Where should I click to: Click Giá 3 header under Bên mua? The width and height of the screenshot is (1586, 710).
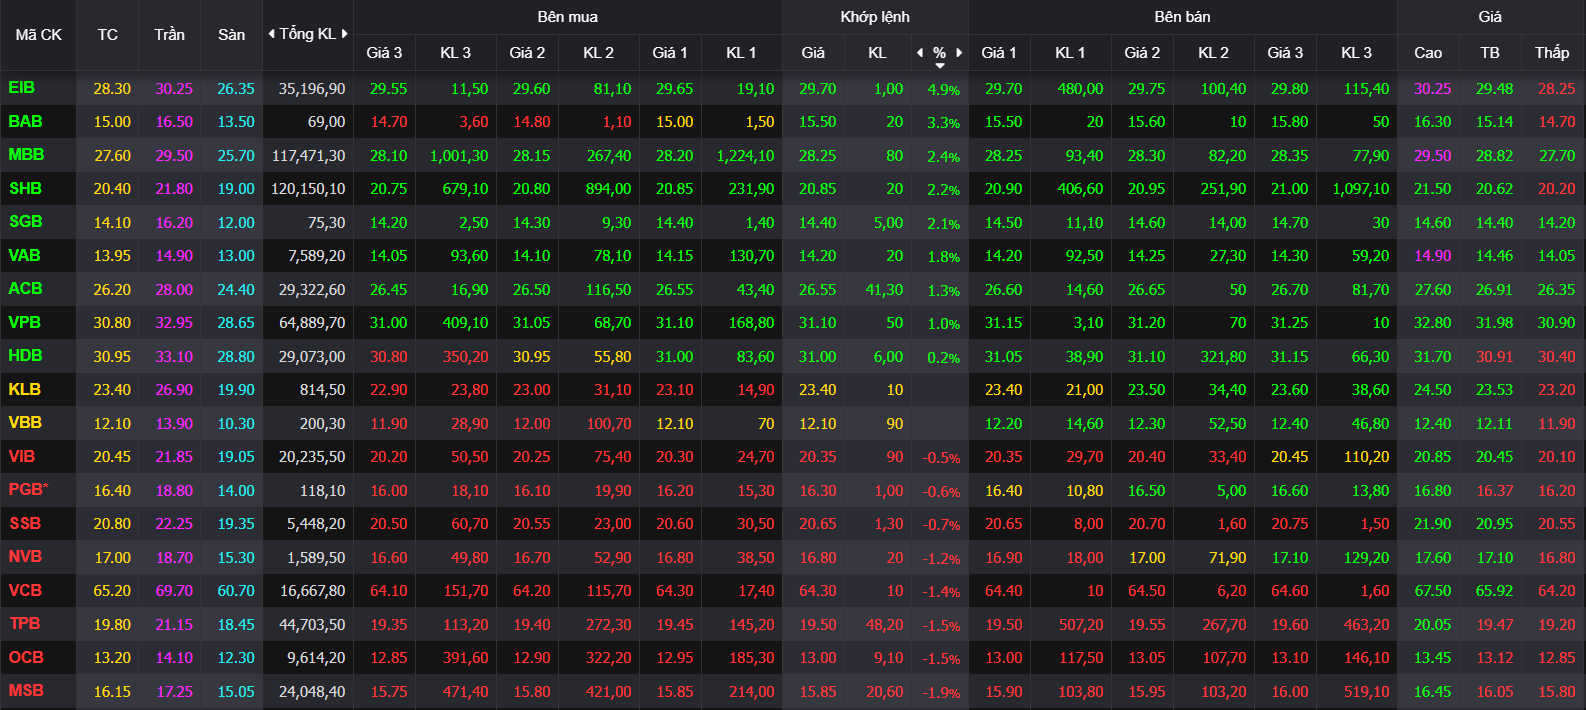(x=384, y=53)
